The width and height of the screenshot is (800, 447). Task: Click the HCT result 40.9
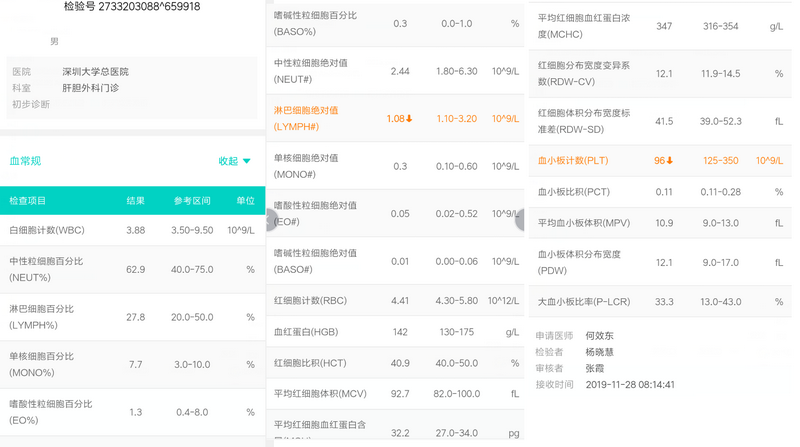click(400, 363)
